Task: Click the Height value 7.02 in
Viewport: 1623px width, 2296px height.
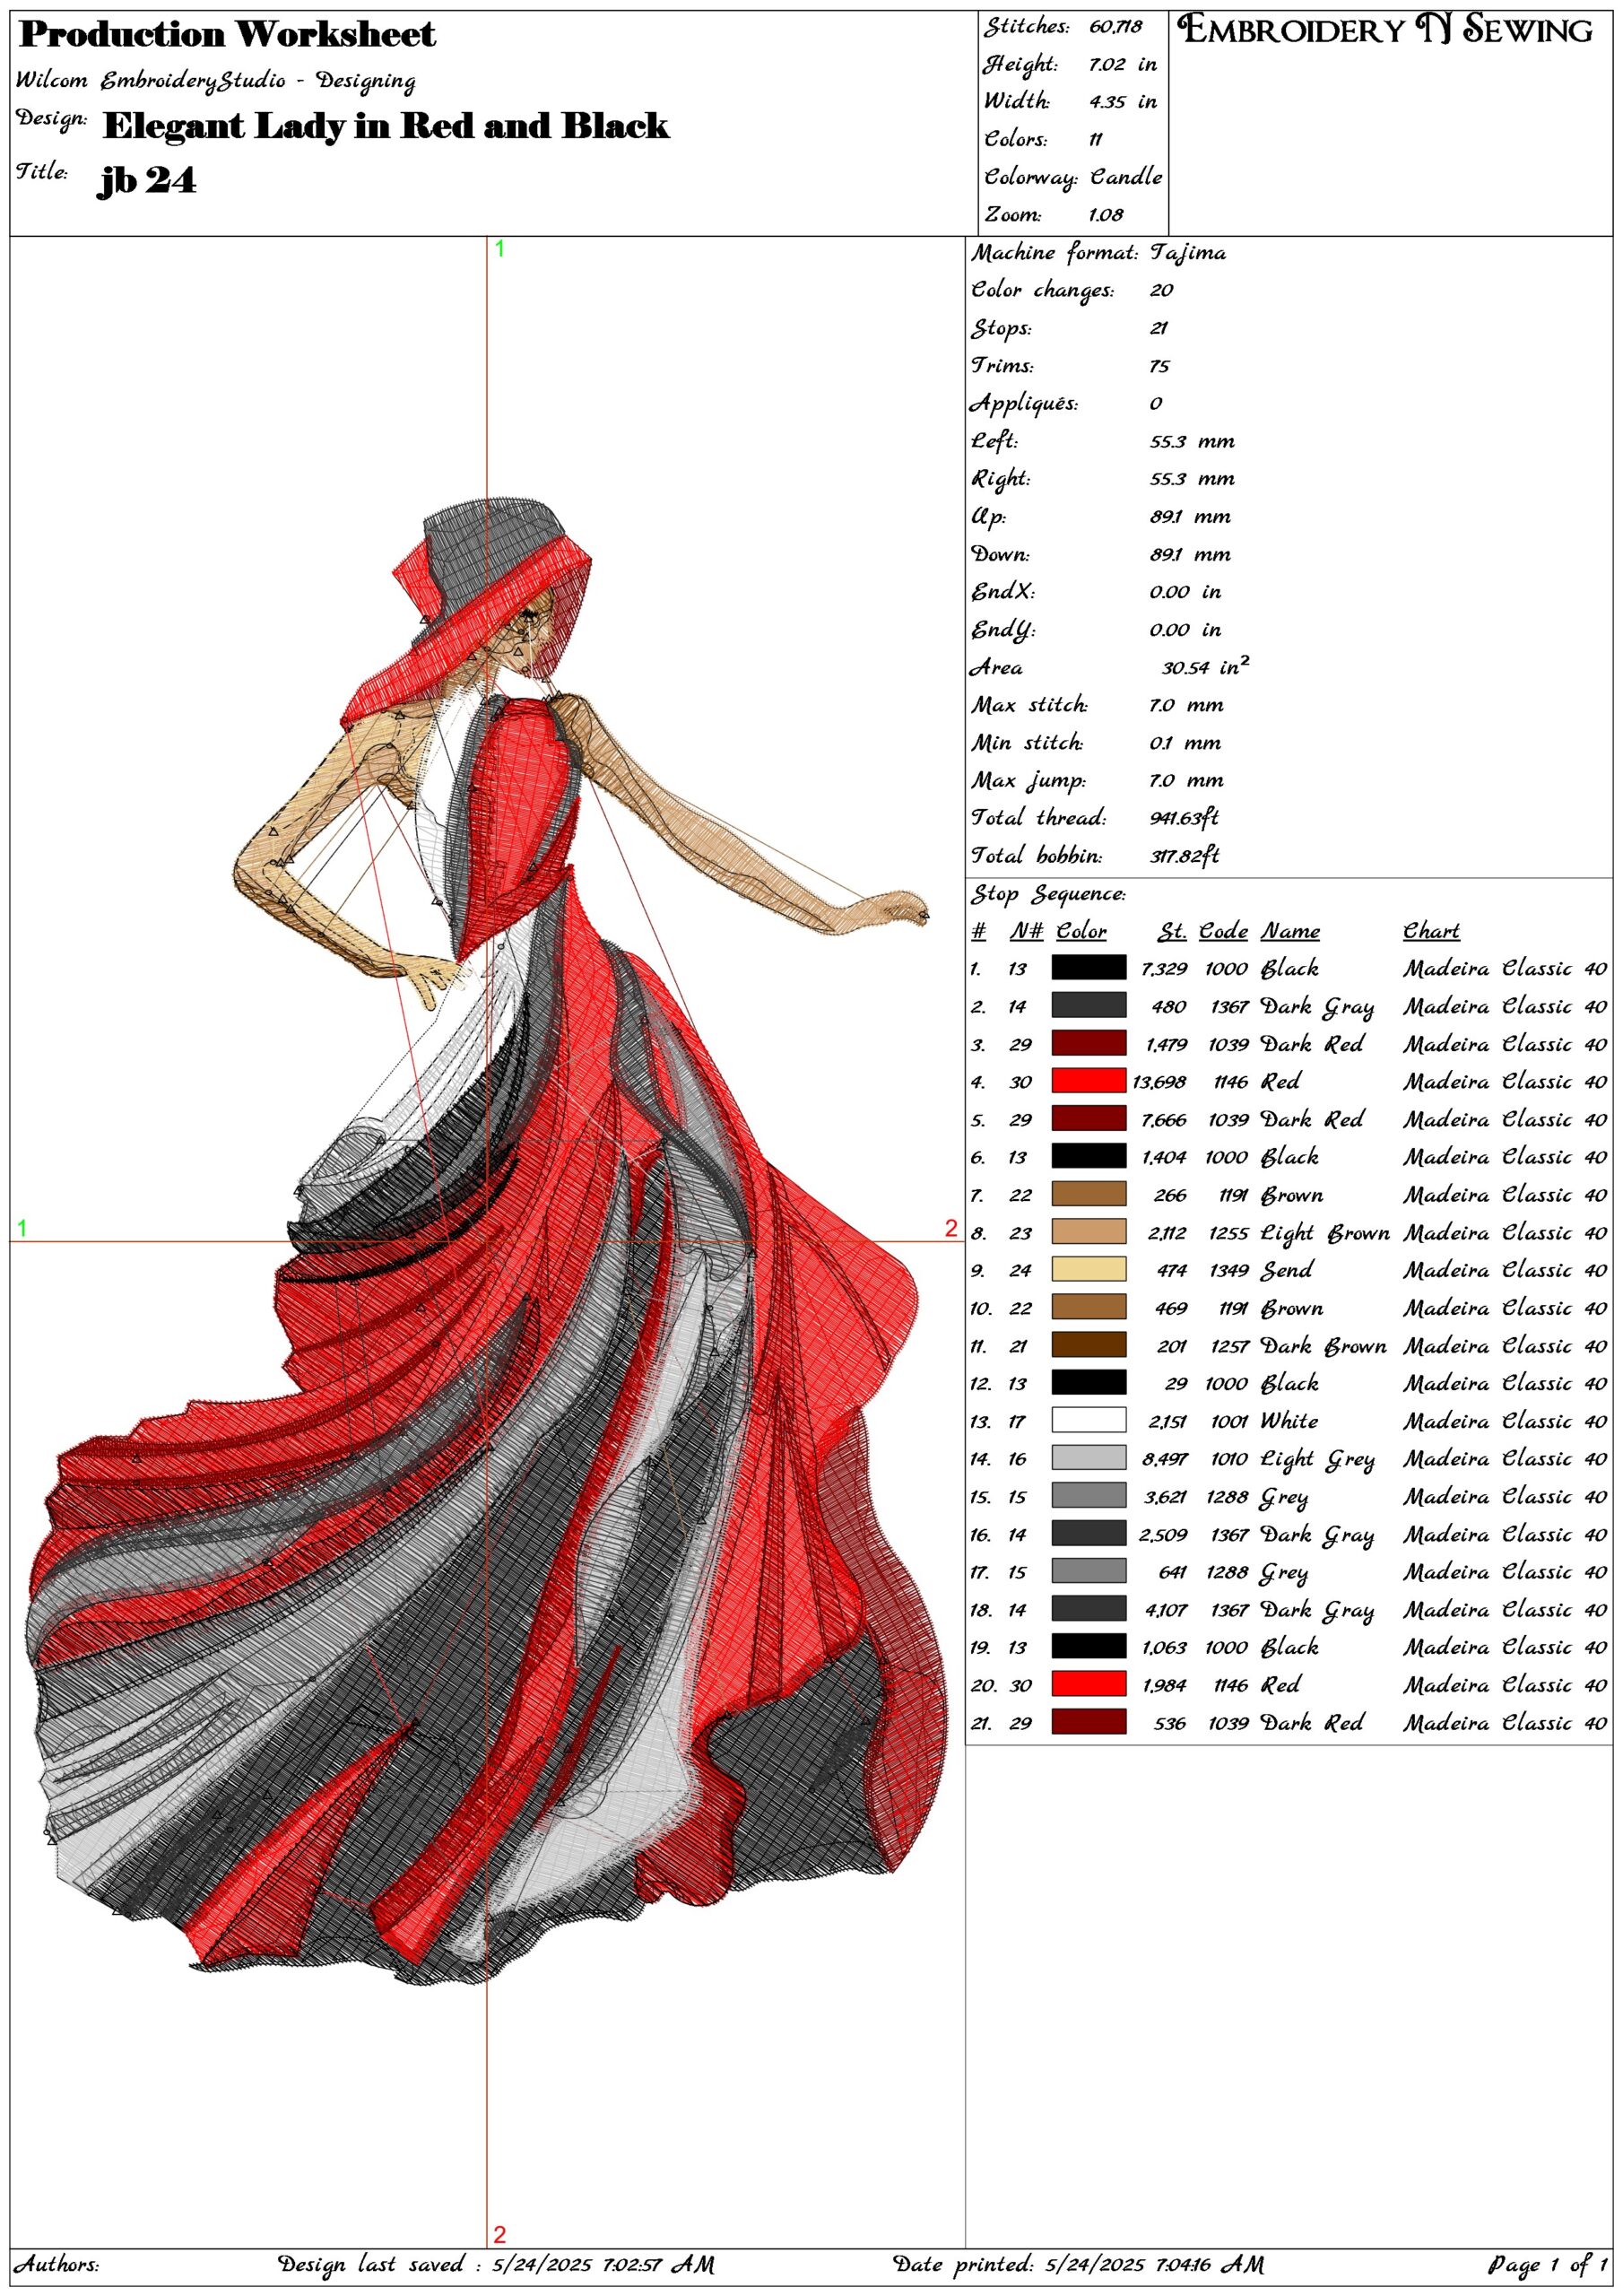Action: 1123,65
